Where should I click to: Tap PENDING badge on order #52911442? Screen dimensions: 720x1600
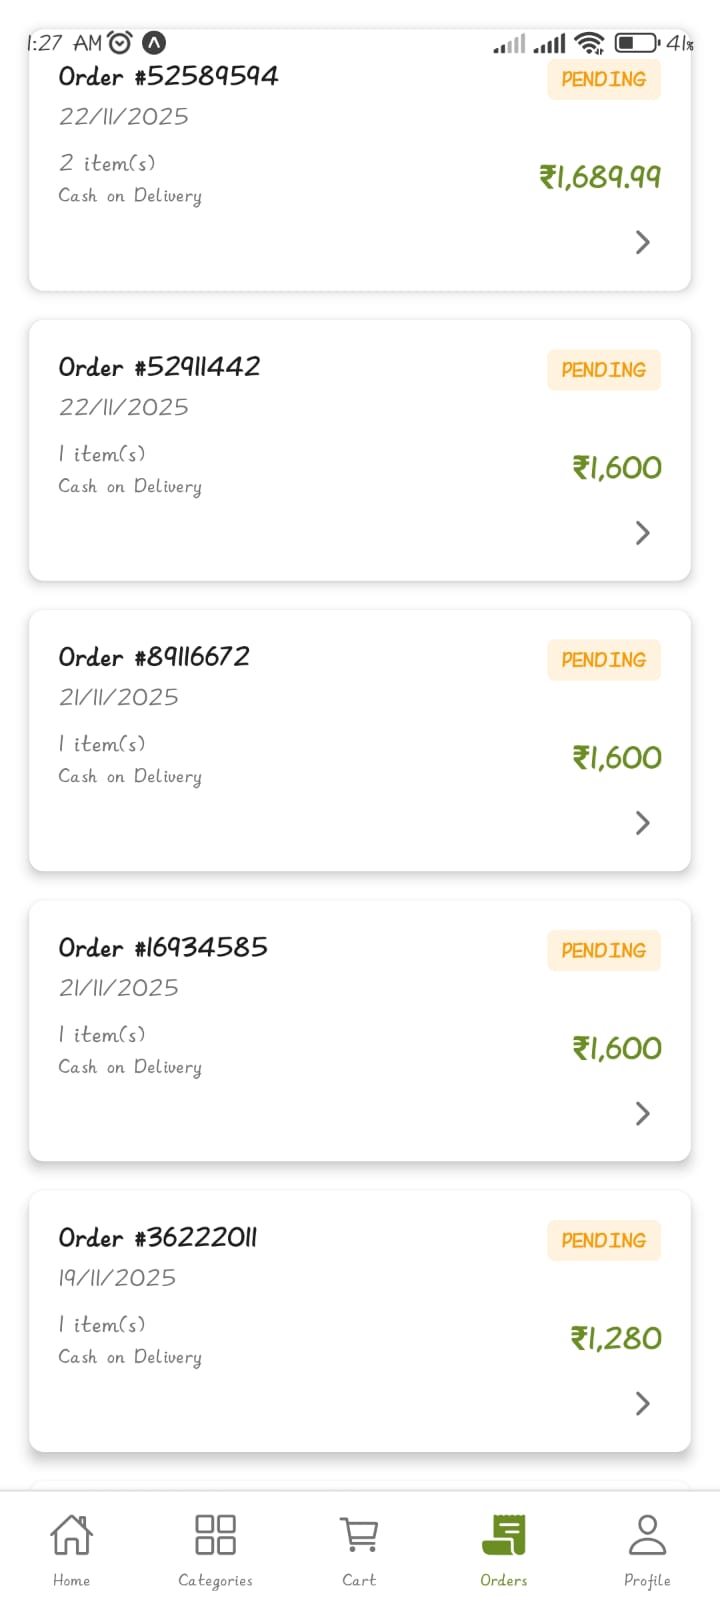click(604, 370)
